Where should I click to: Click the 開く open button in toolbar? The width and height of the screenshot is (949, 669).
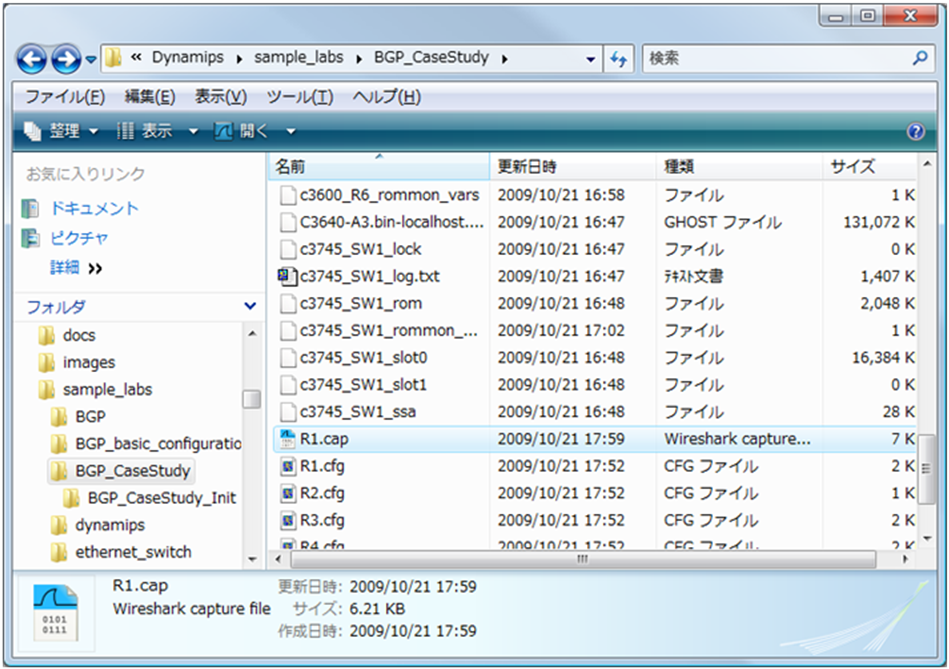[x=244, y=131]
